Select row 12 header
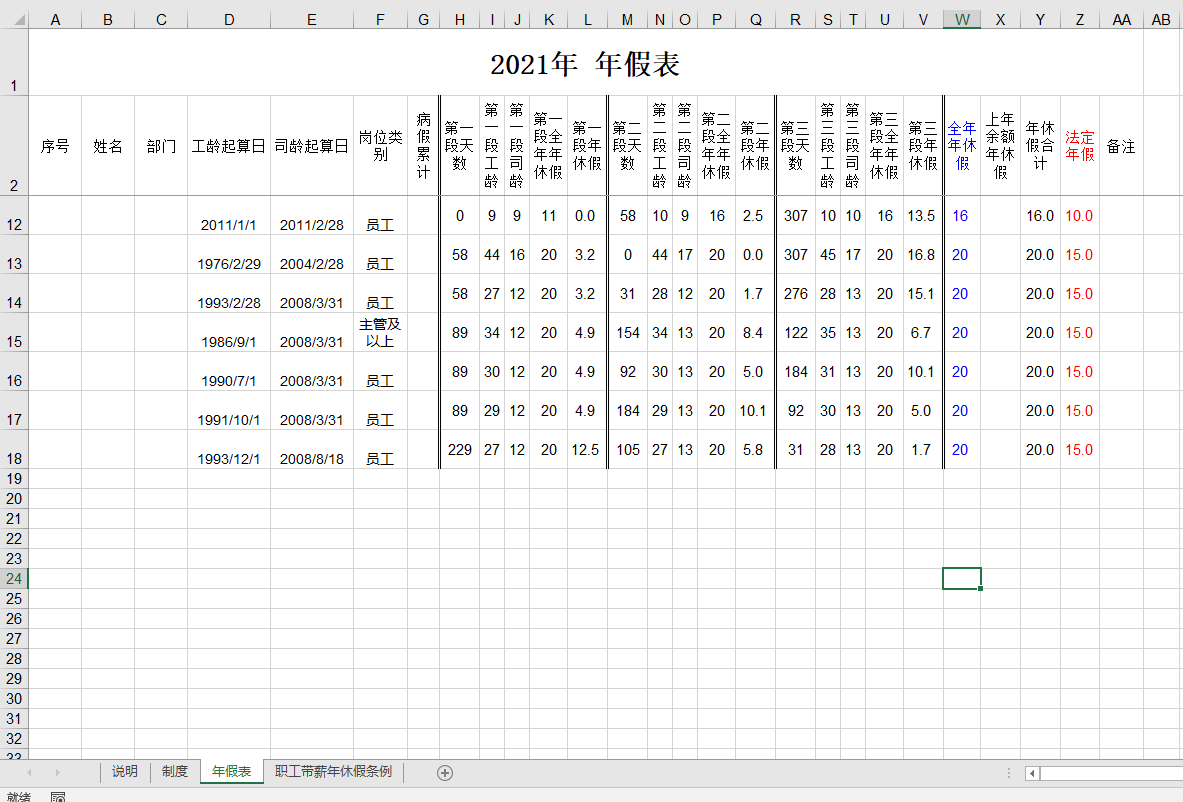 (14, 216)
